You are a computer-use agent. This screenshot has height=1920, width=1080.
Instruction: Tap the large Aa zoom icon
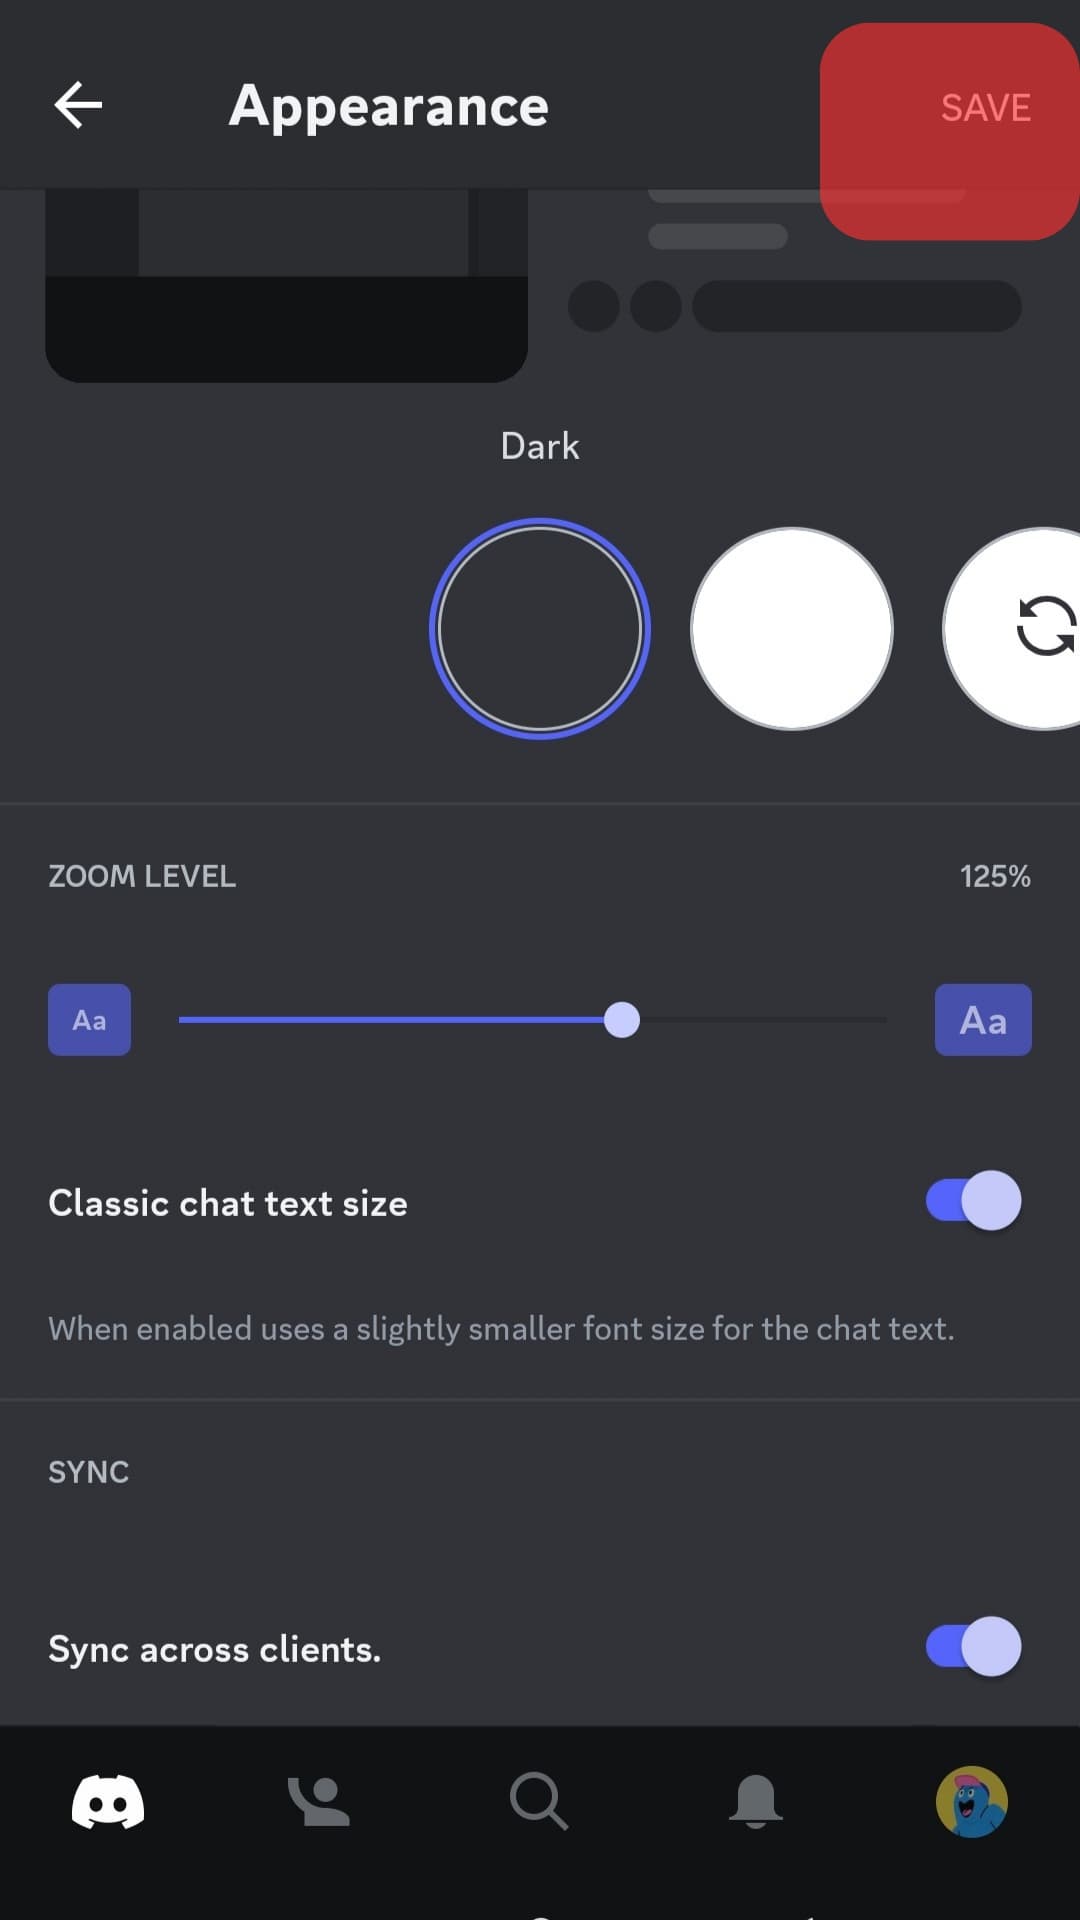[983, 1020]
